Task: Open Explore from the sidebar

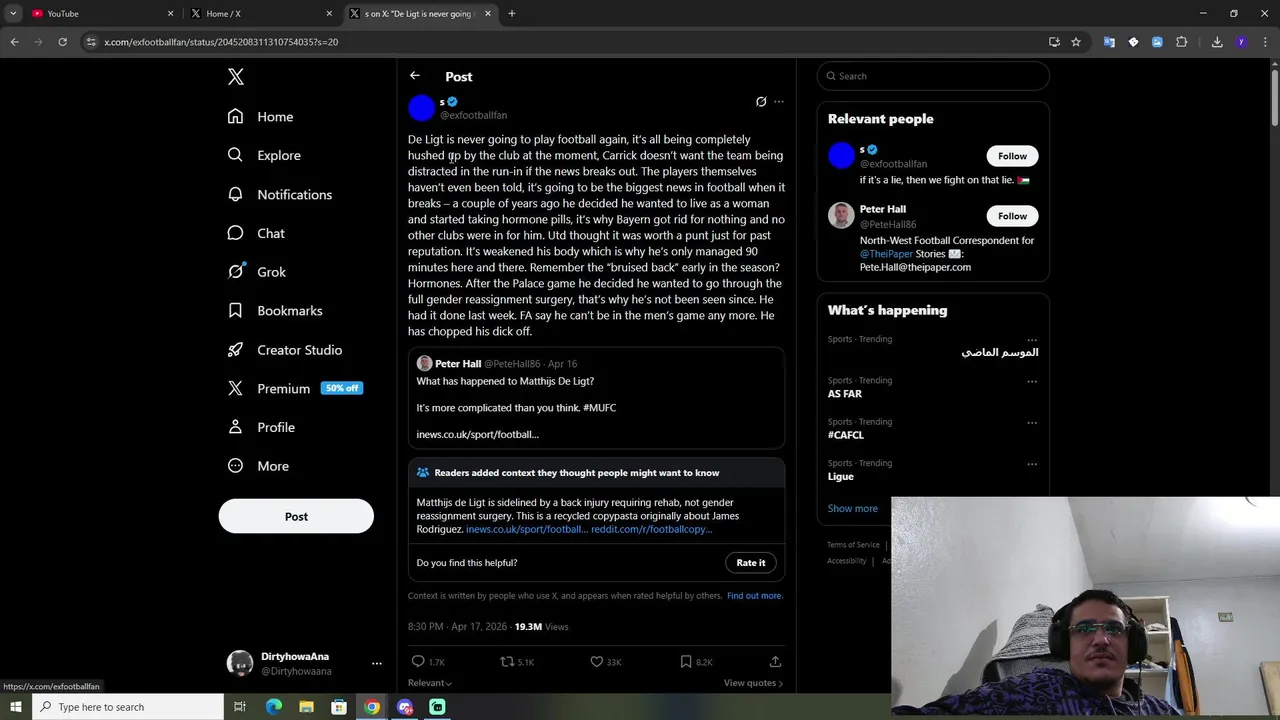Action: coord(264,155)
